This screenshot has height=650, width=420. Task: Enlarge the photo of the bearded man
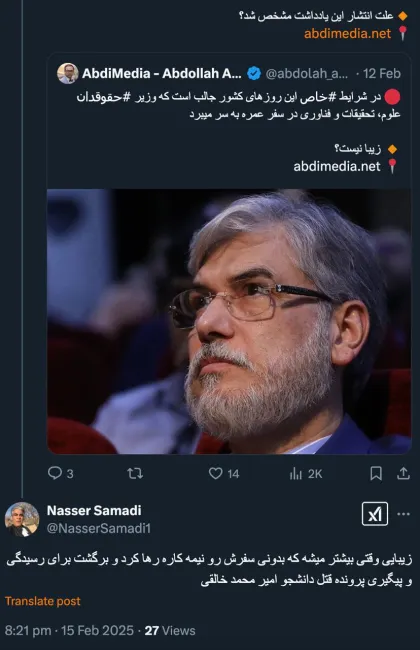pyautogui.click(x=229, y=322)
